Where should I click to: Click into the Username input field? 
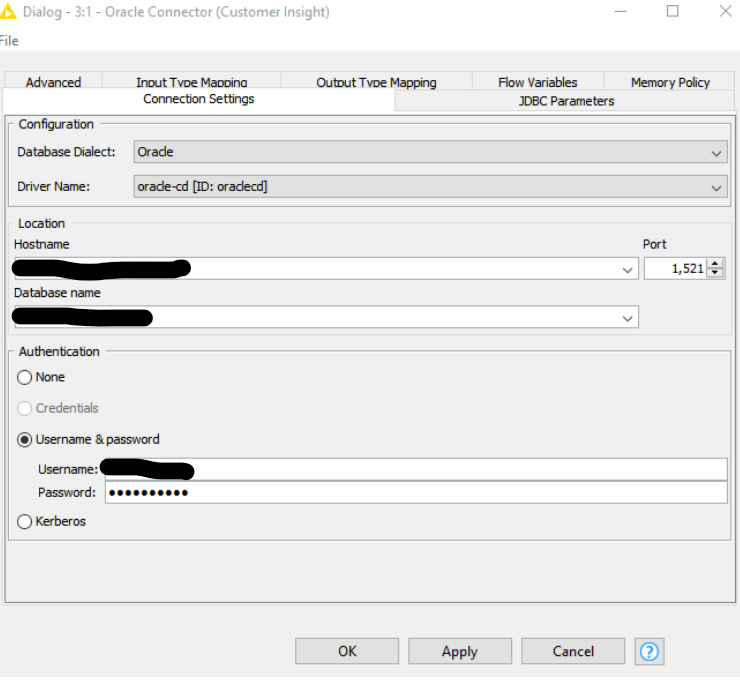(x=416, y=469)
